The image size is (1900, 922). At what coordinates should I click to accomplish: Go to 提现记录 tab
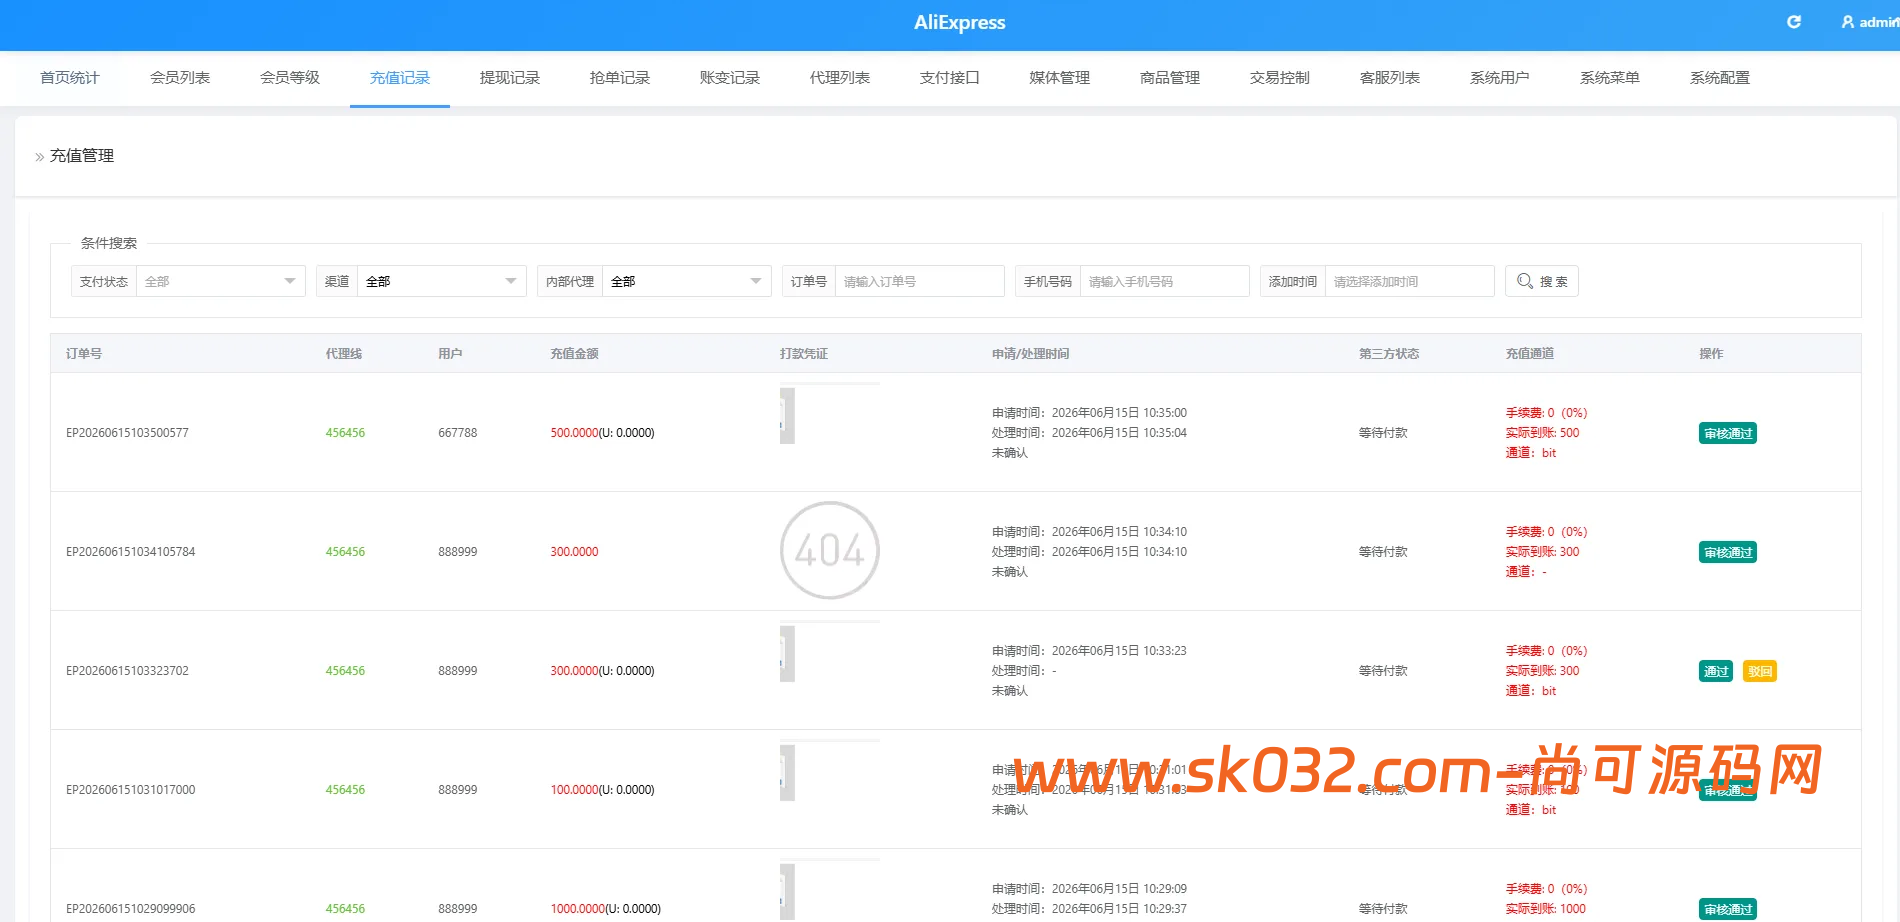pos(510,78)
